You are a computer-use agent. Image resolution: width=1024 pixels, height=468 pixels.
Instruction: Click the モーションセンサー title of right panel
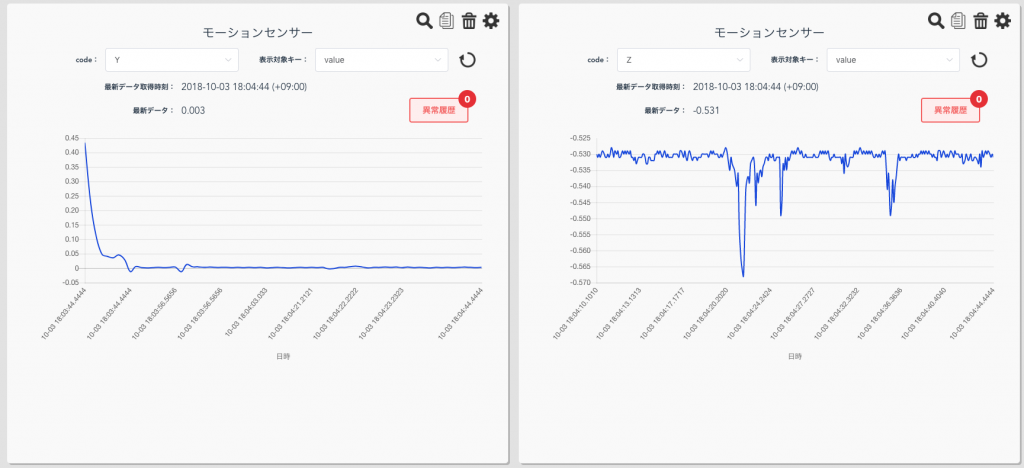pos(769,32)
